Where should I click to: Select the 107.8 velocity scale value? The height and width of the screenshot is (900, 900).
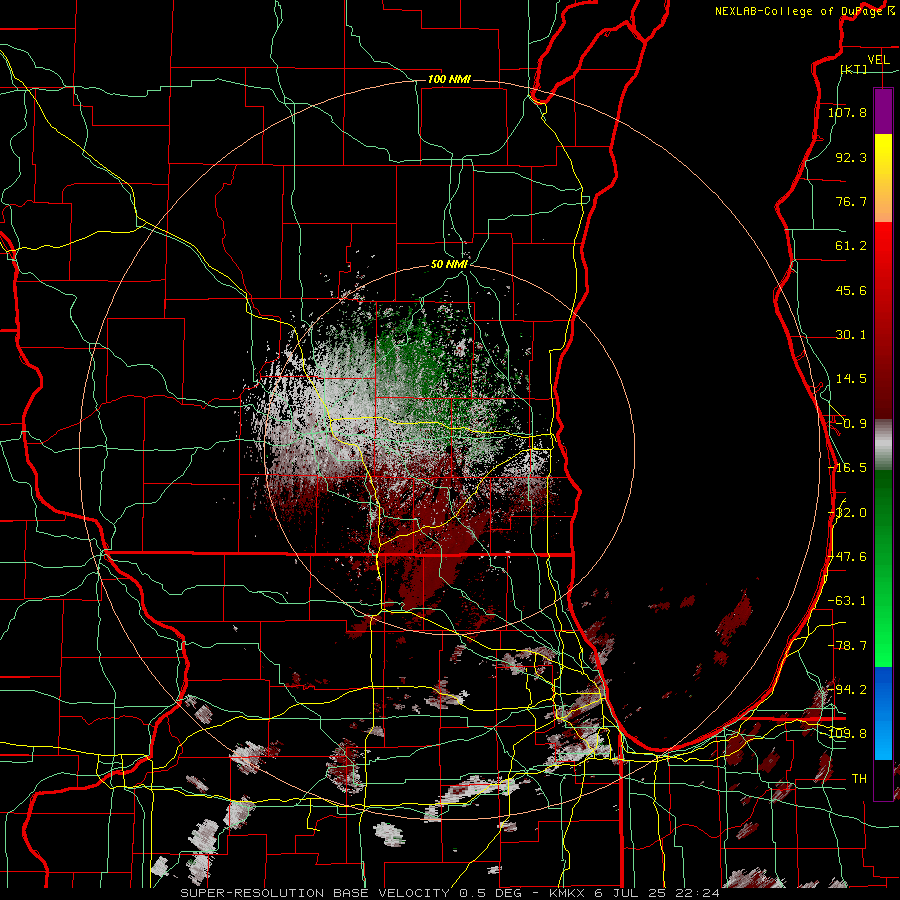pyautogui.click(x=847, y=112)
